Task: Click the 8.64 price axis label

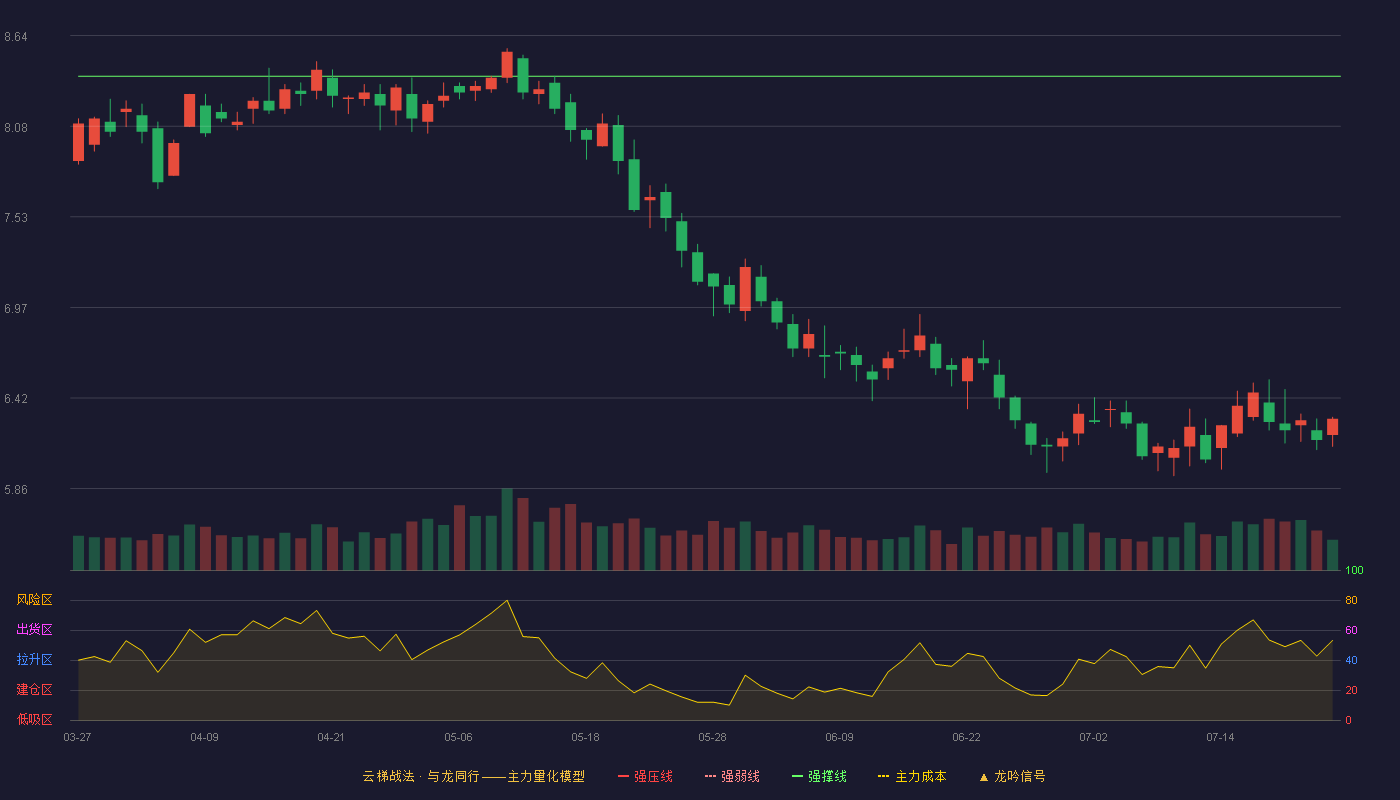Action: click(16, 37)
